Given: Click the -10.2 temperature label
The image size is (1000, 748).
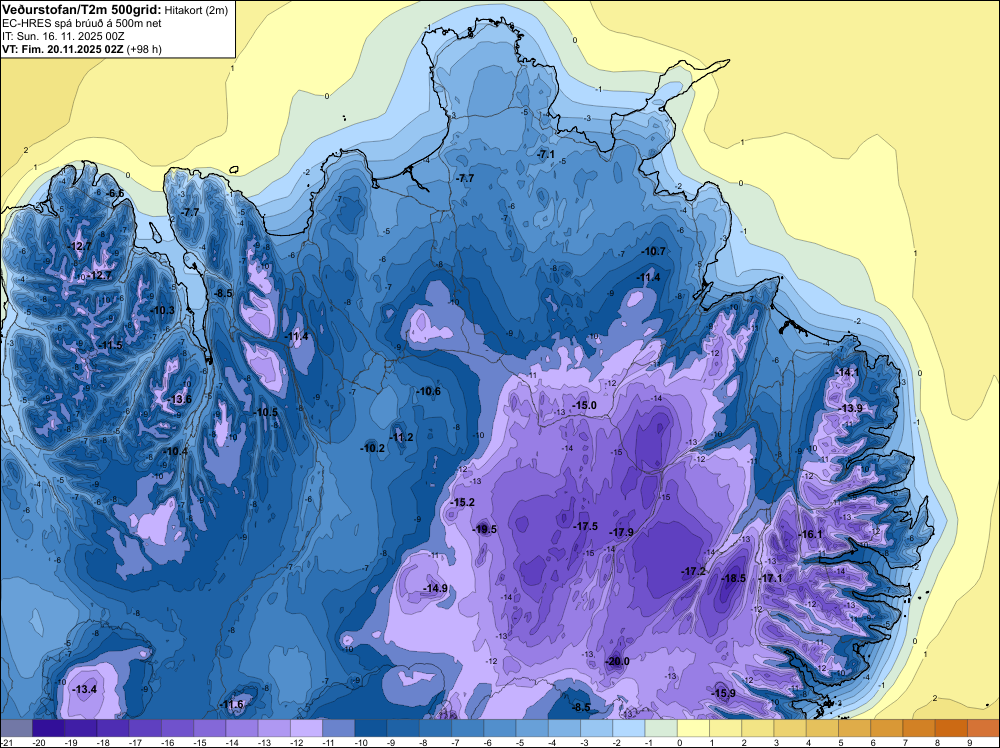Looking at the screenshot, I should tap(373, 448).
